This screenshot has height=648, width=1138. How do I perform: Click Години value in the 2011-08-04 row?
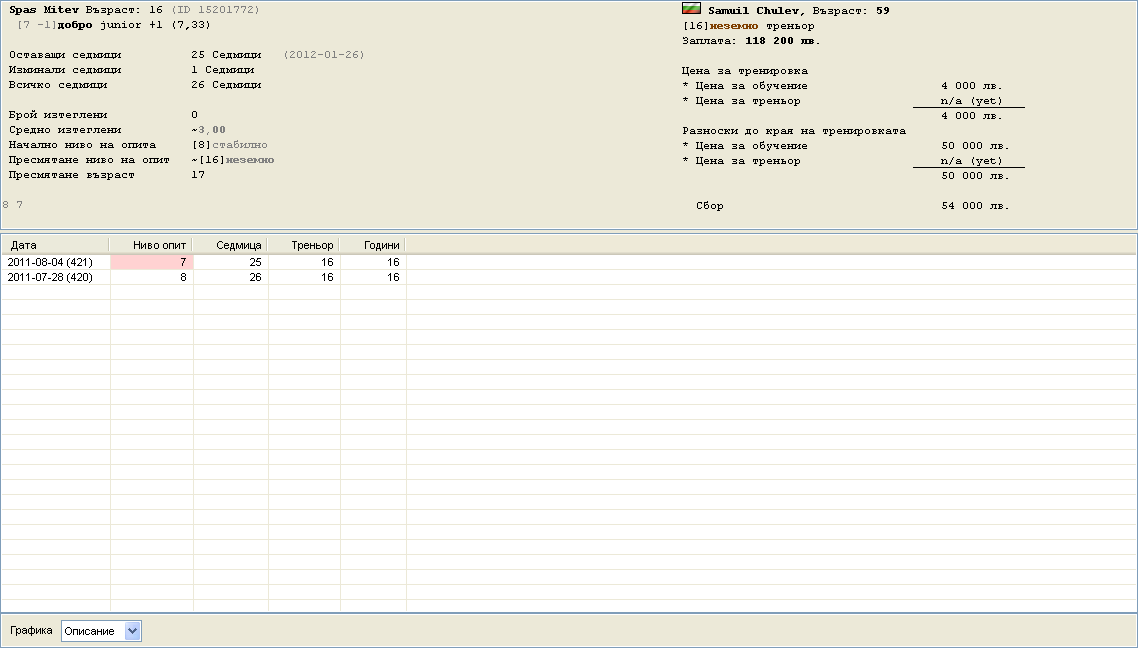coord(374,262)
